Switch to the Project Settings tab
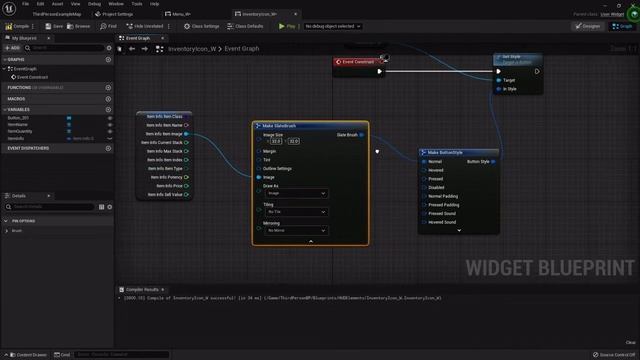 (x=114, y=14)
